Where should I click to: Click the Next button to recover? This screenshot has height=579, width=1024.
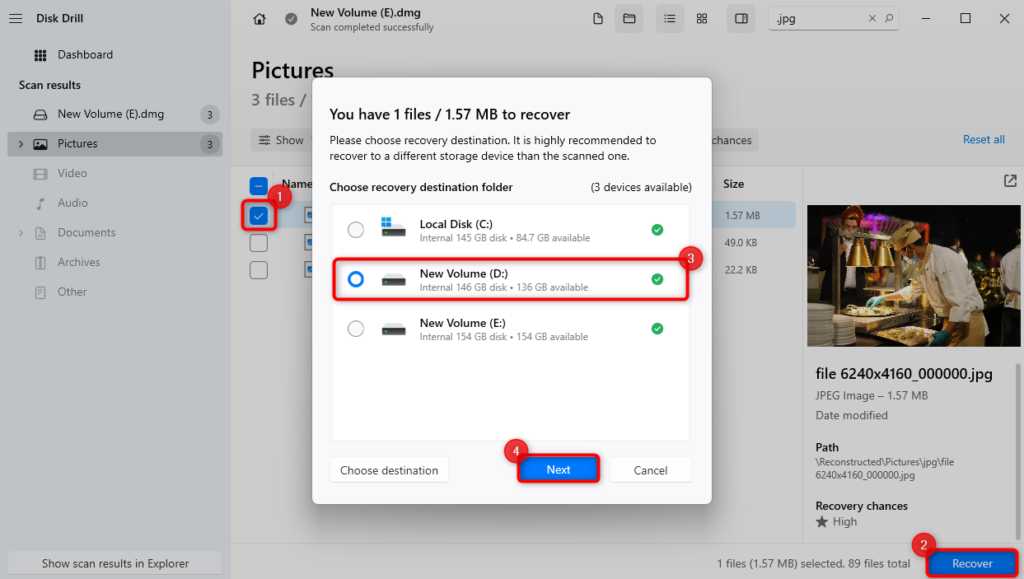point(558,469)
